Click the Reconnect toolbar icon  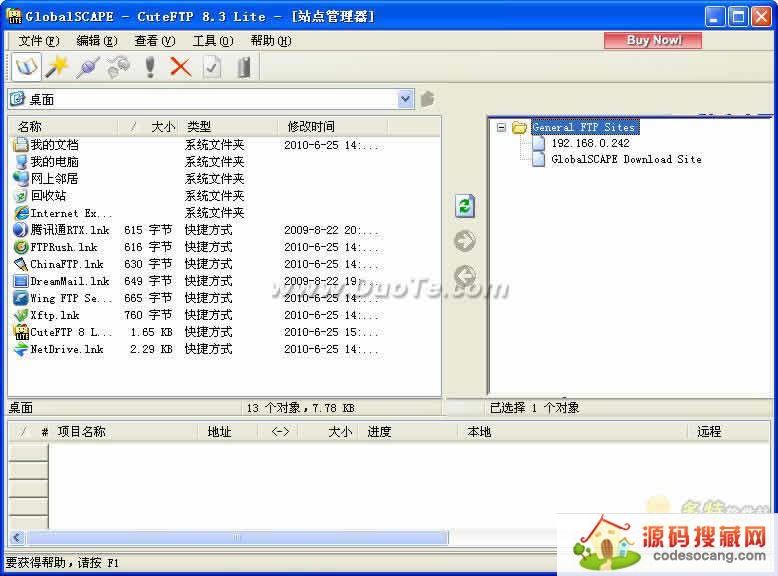(118, 67)
